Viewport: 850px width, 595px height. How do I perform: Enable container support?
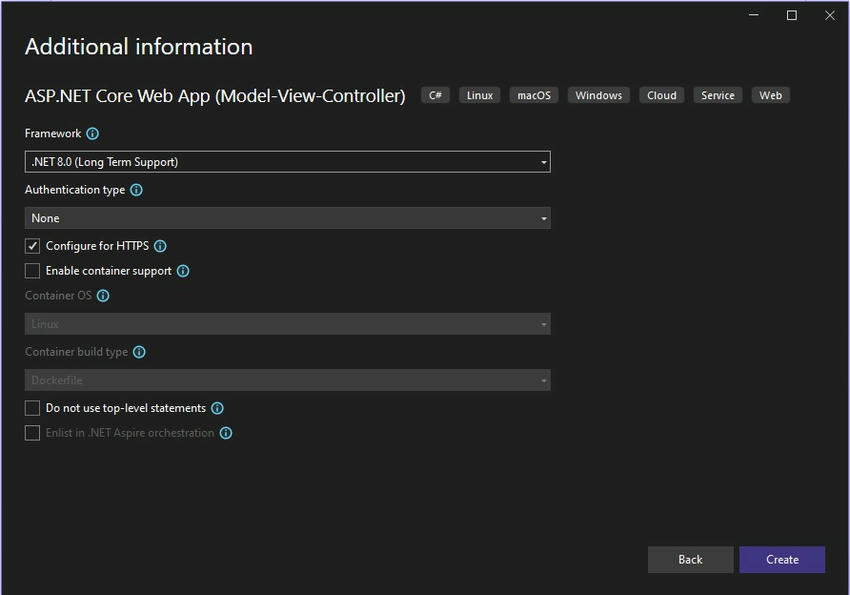click(x=31, y=270)
